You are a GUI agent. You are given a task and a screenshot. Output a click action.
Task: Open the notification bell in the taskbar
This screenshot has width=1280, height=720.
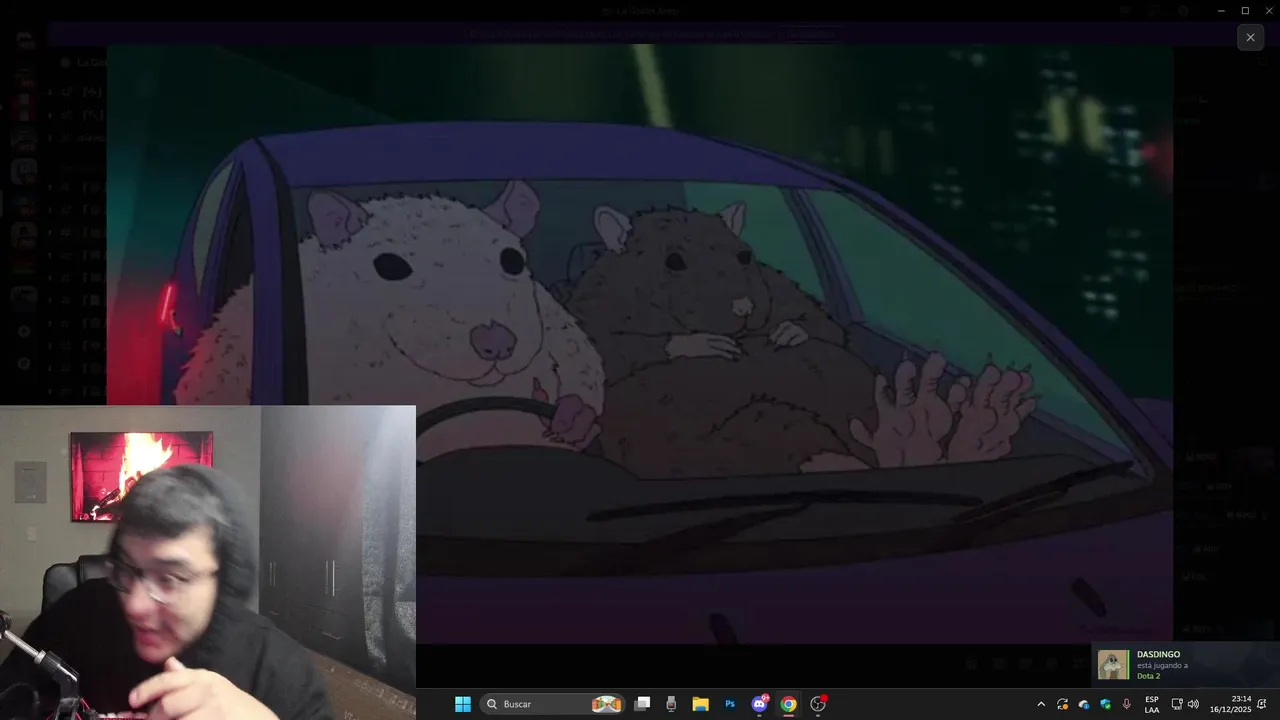click(1262, 704)
